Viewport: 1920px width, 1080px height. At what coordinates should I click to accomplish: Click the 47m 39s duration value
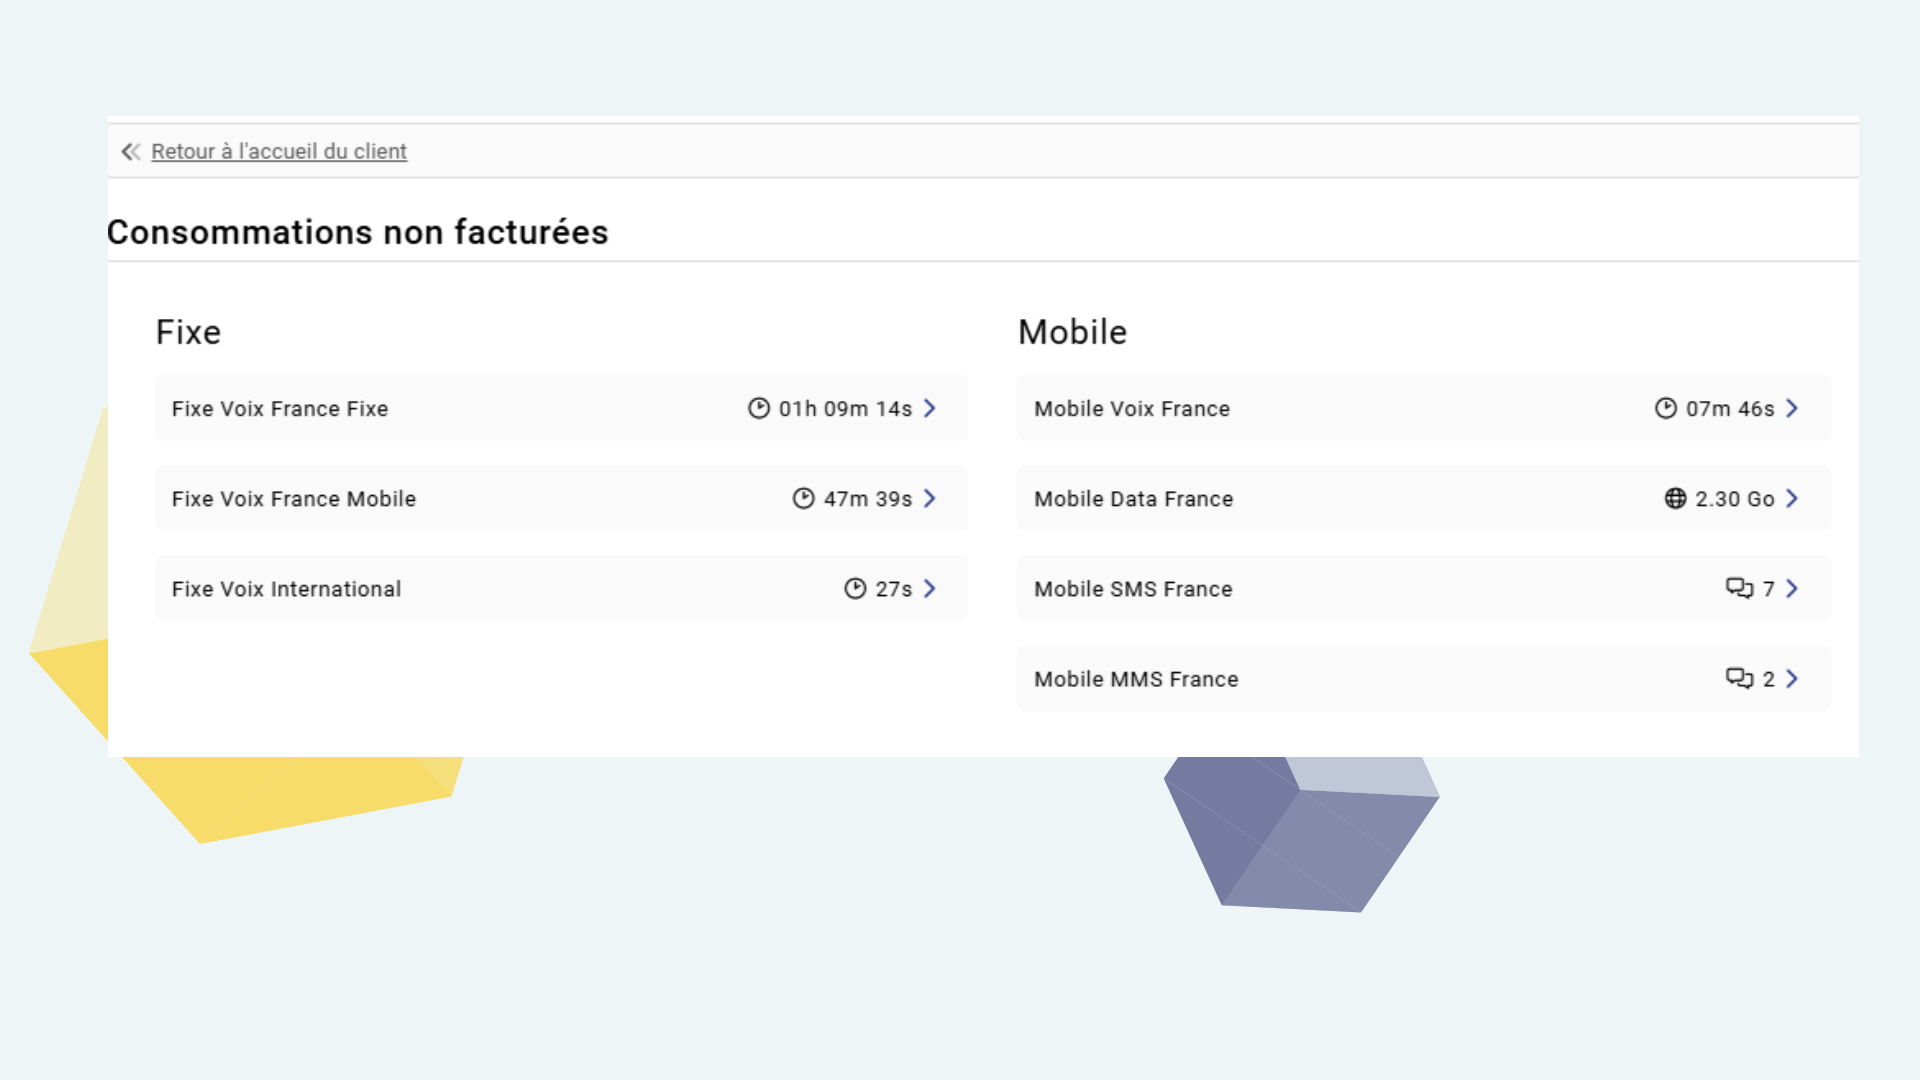coord(868,499)
